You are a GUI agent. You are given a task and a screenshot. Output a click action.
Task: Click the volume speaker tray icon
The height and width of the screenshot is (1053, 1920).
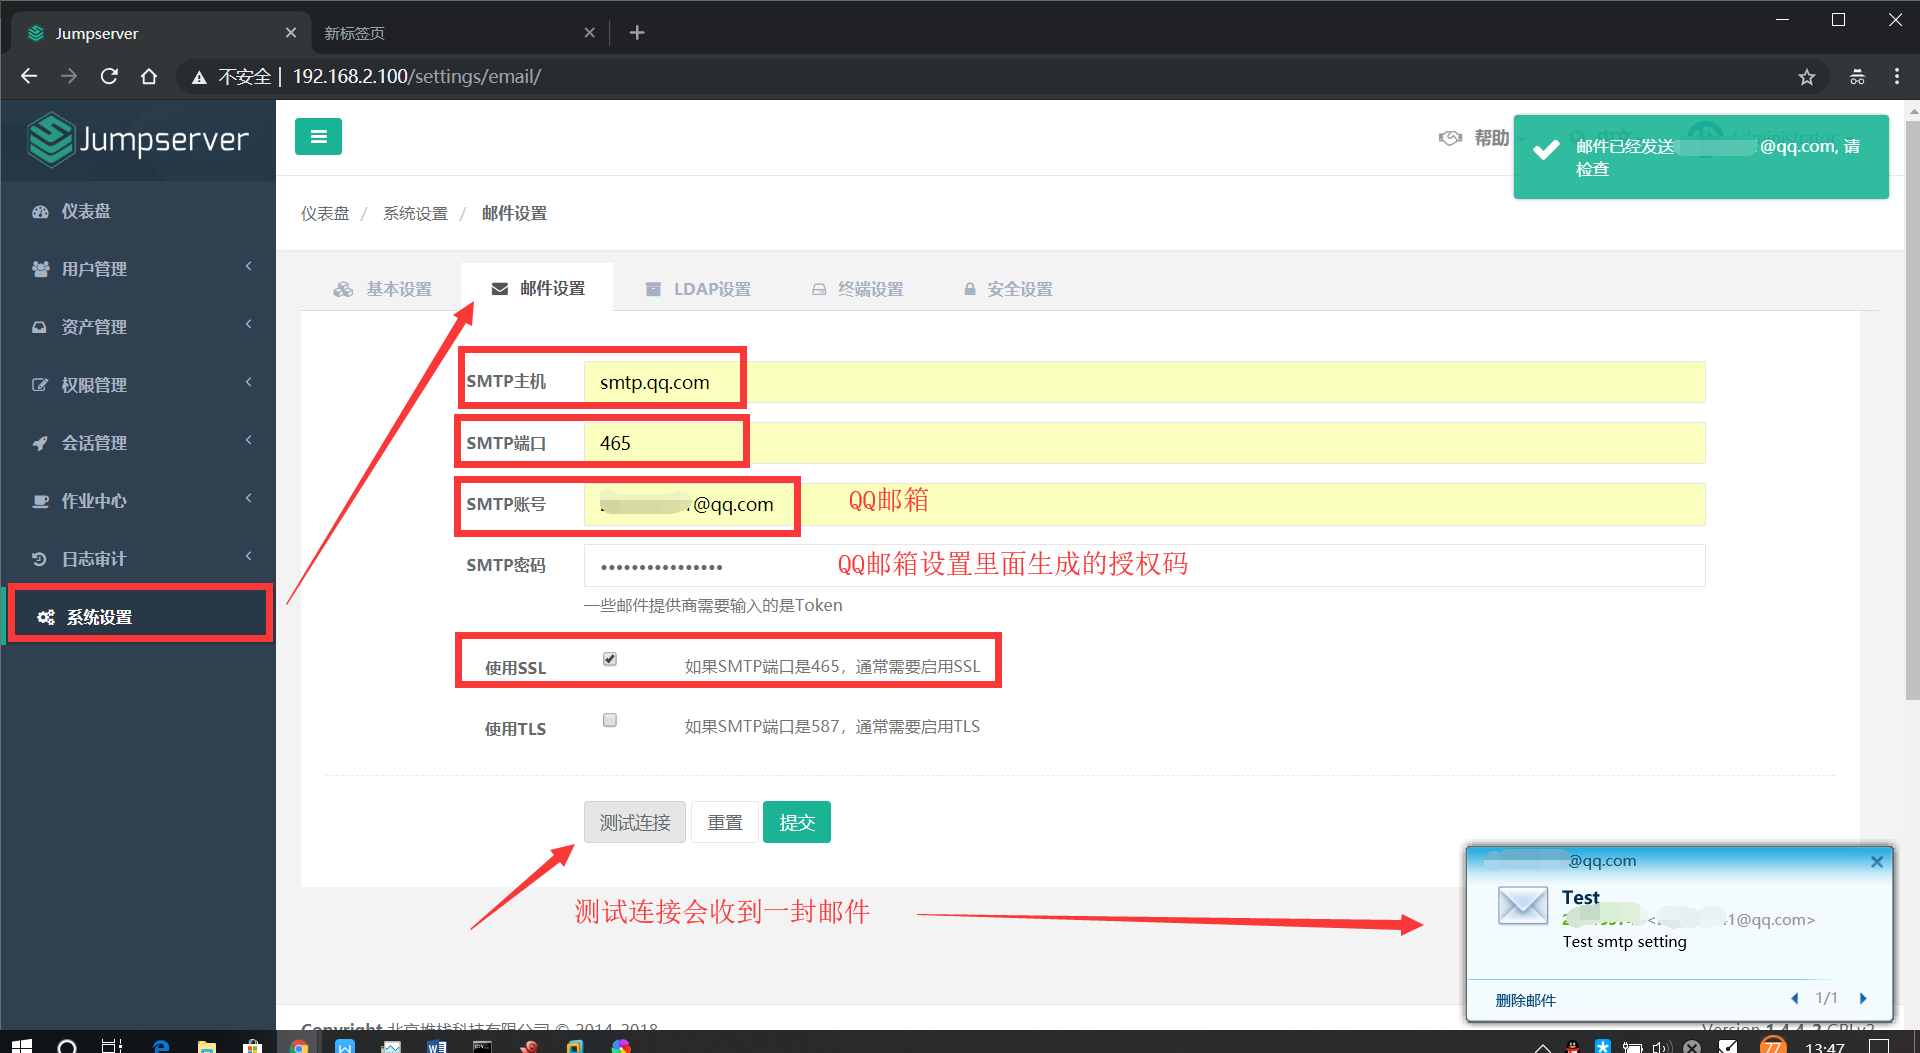(1661, 1047)
